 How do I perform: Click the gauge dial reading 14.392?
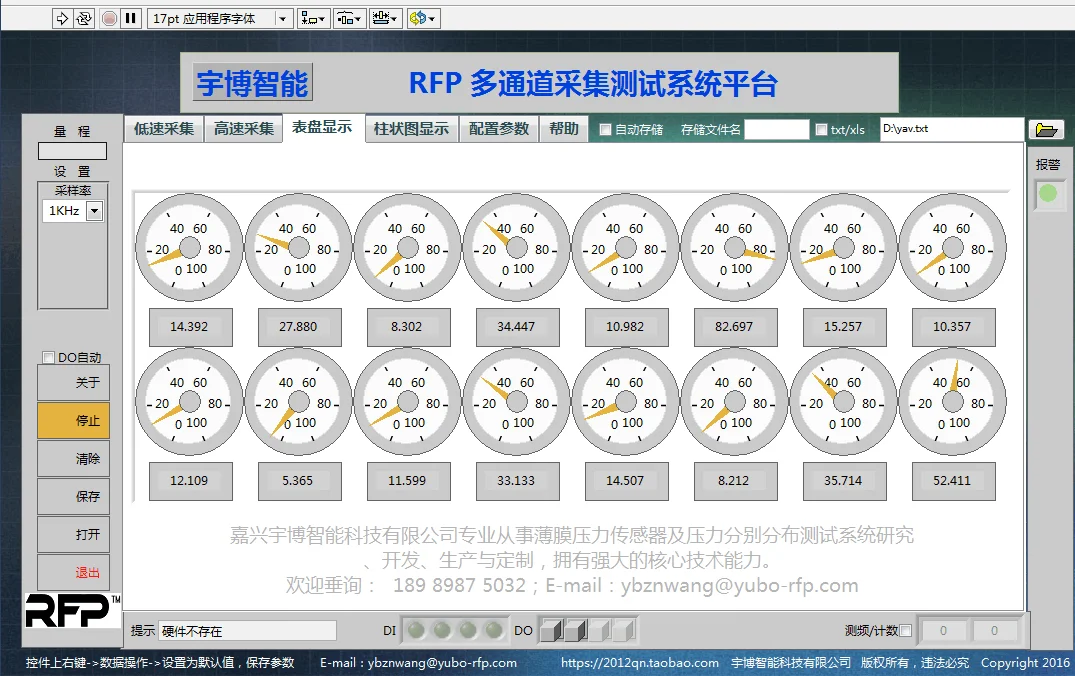[189, 248]
